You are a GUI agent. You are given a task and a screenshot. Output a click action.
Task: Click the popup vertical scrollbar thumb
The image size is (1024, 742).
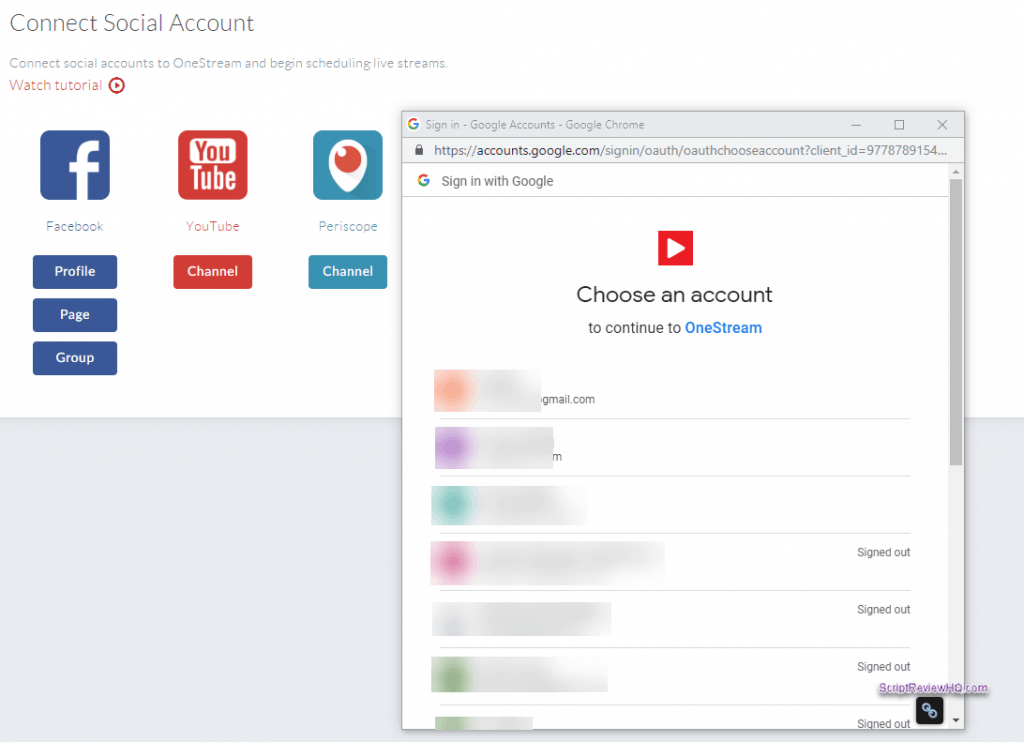[956, 322]
